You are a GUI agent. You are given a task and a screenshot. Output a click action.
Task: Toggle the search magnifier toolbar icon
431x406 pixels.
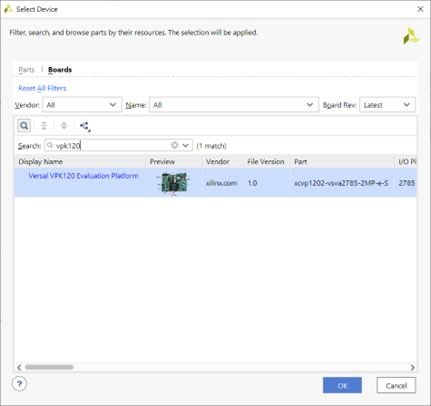(x=24, y=126)
